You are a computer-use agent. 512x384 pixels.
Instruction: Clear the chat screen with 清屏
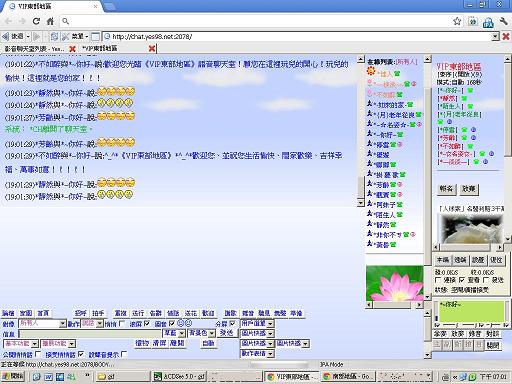coord(159,343)
